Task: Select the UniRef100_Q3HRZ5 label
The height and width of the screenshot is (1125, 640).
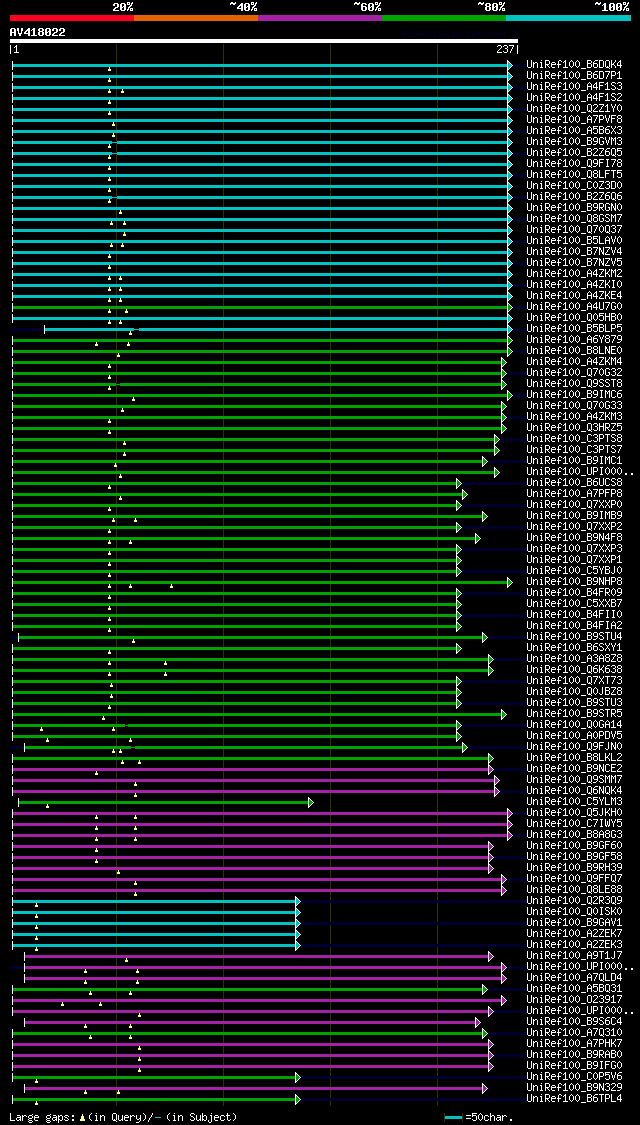Action: coord(574,428)
